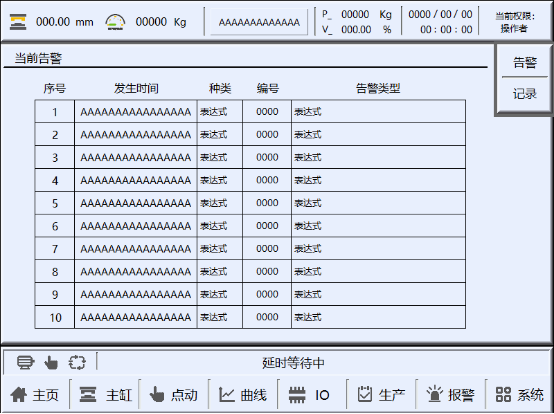Click the hand icon in status bar
This screenshot has height=414, width=554.
point(51,362)
